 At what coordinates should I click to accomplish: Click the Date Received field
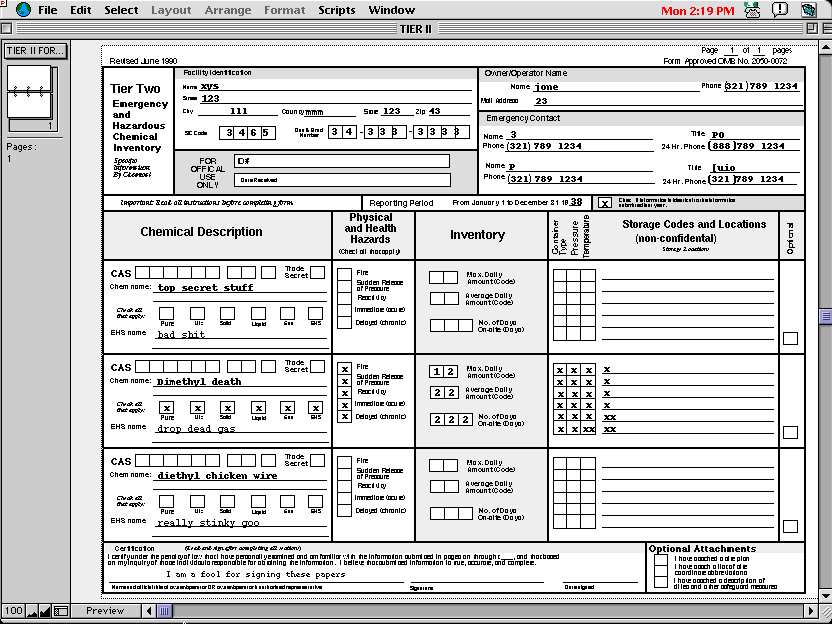tap(342, 180)
